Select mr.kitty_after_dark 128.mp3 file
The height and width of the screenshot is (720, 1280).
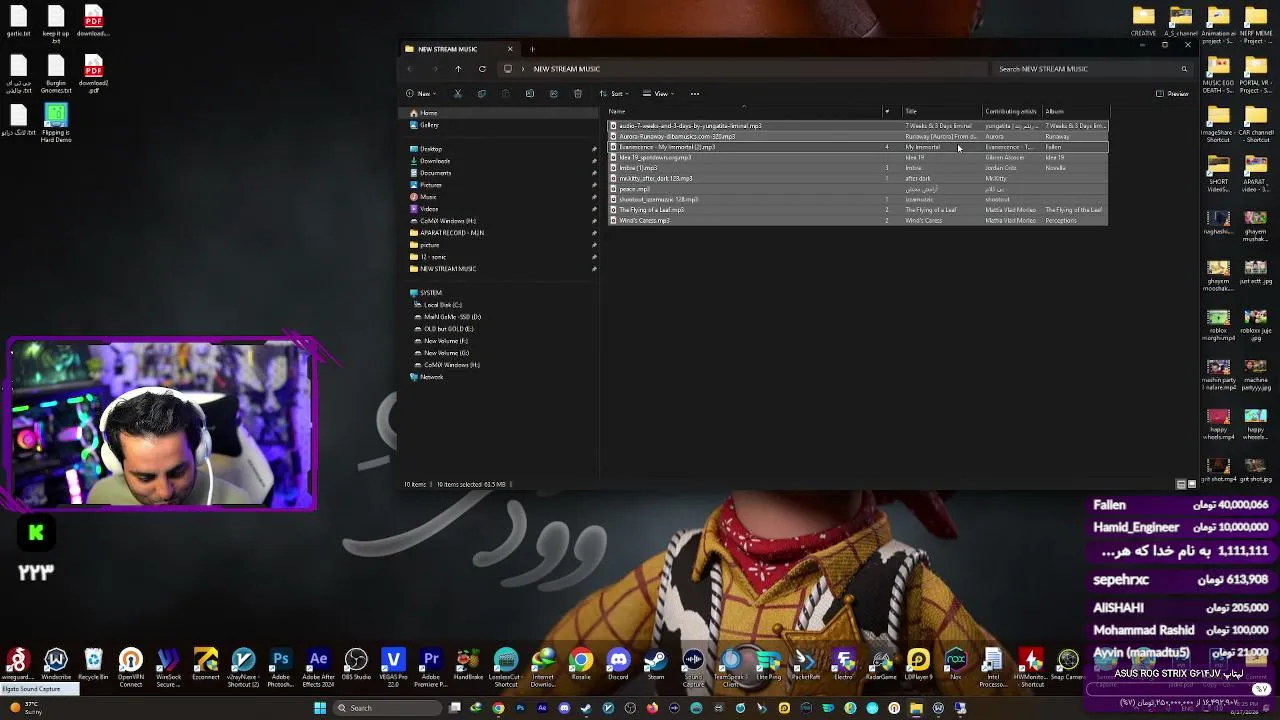[x=858, y=179]
